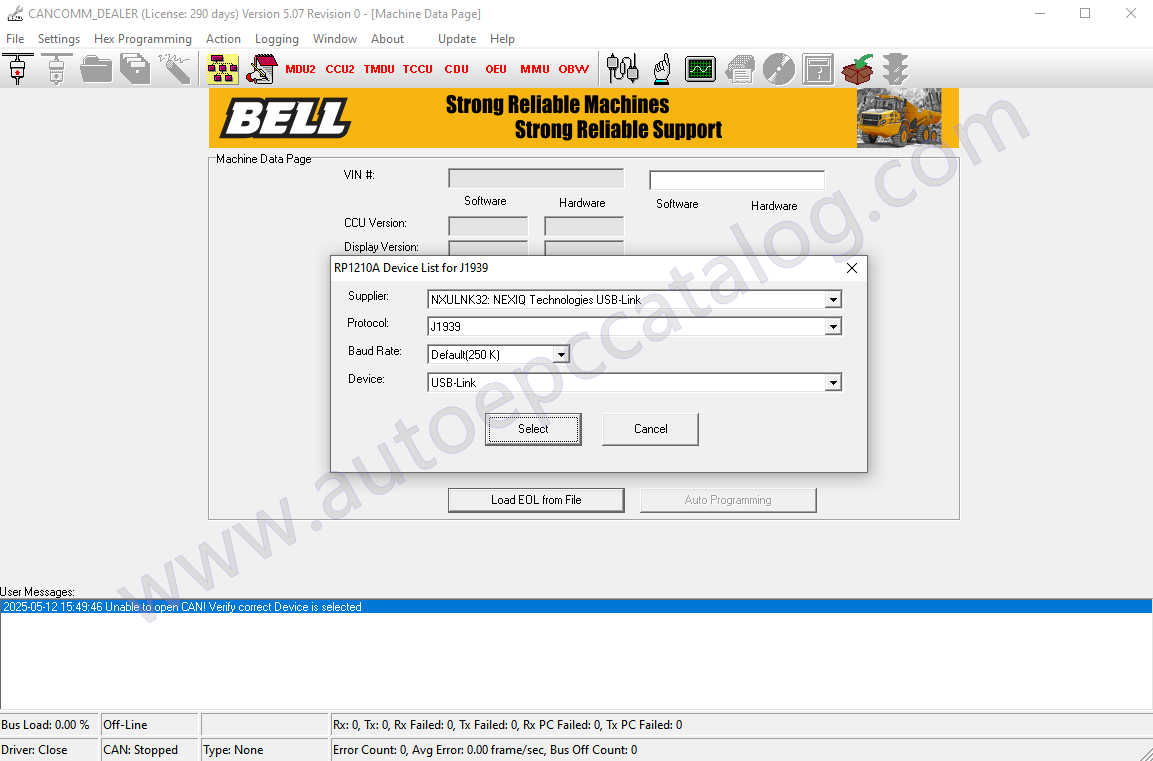Open the Help menu

click(502, 39)
